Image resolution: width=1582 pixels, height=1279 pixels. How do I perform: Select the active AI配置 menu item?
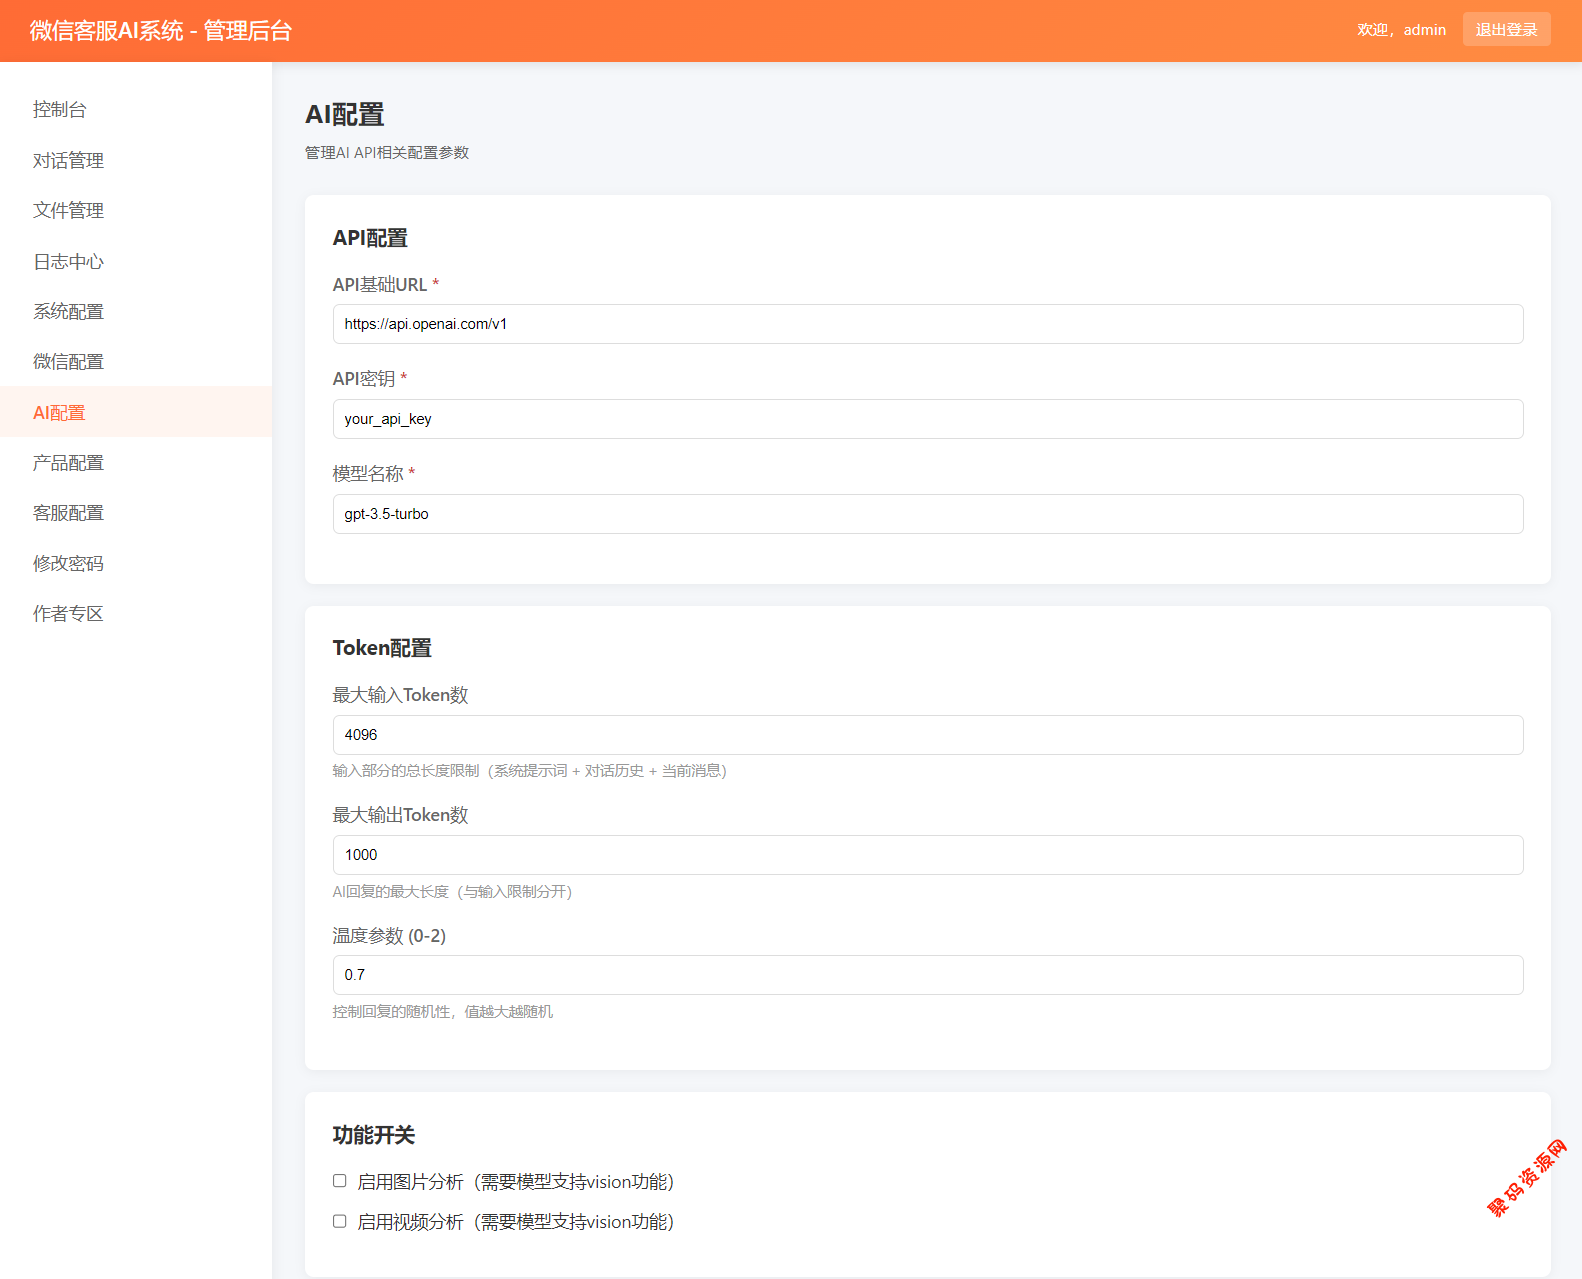(x=60, y=412)
